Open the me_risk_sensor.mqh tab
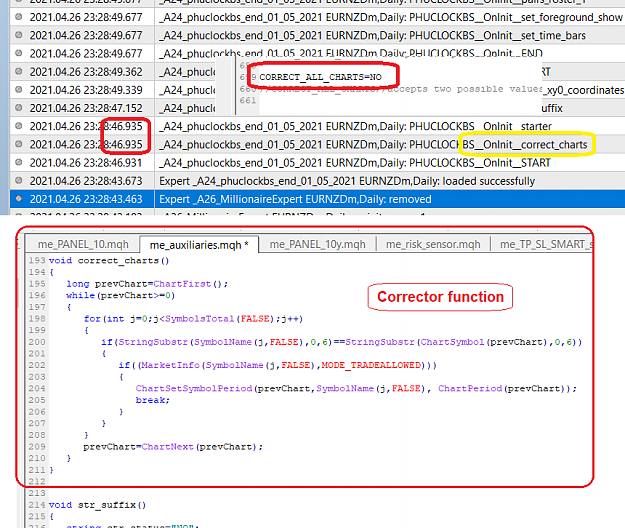625x528 pixels. (433, 244)
